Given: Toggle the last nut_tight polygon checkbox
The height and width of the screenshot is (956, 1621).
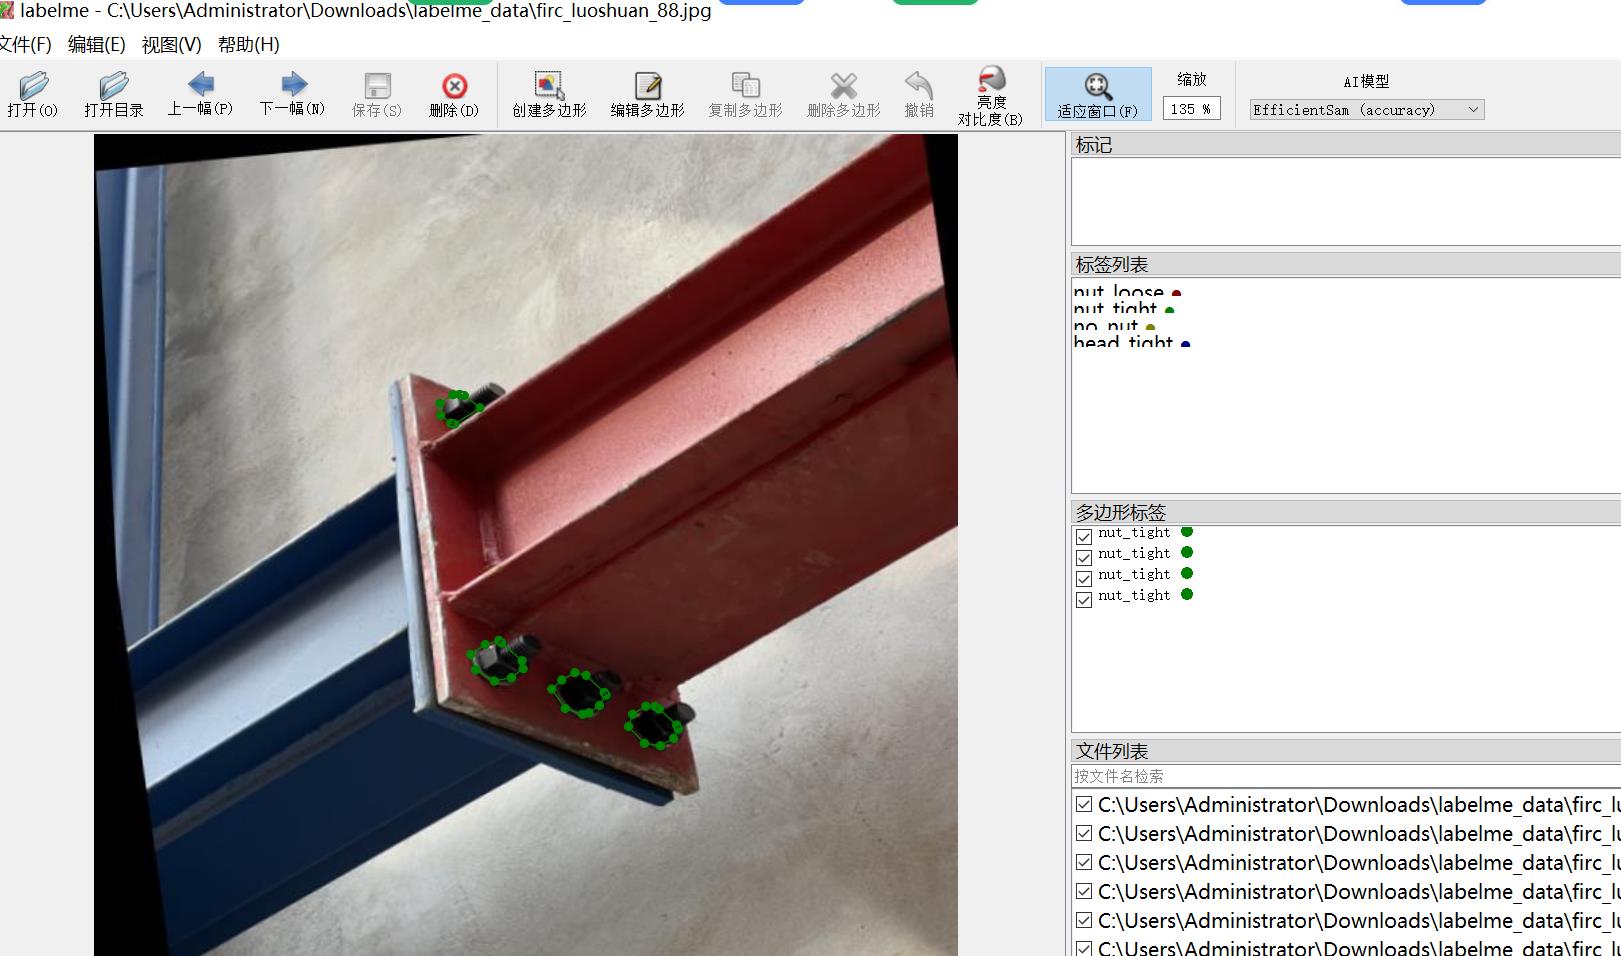Looking at the screenshot, I should tap(1084, 600).
